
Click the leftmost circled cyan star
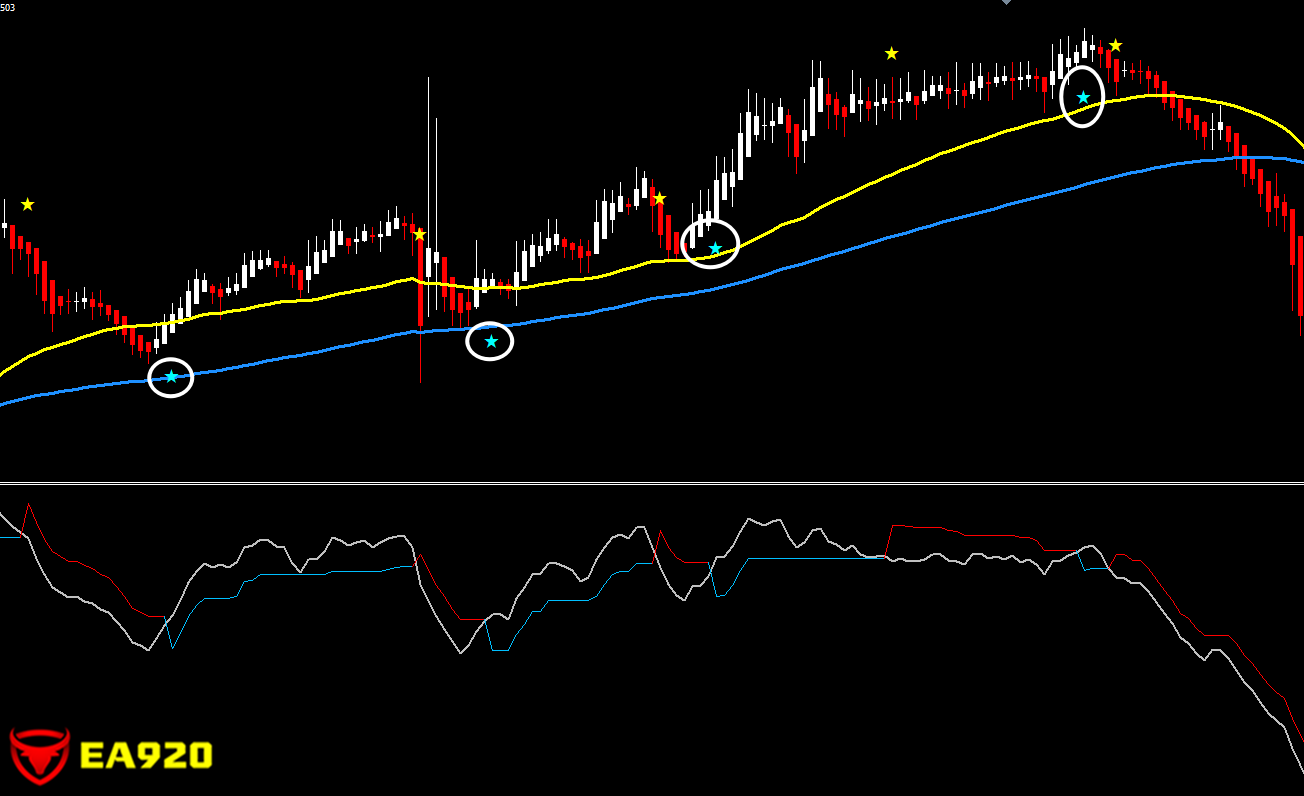click(171, 377)
